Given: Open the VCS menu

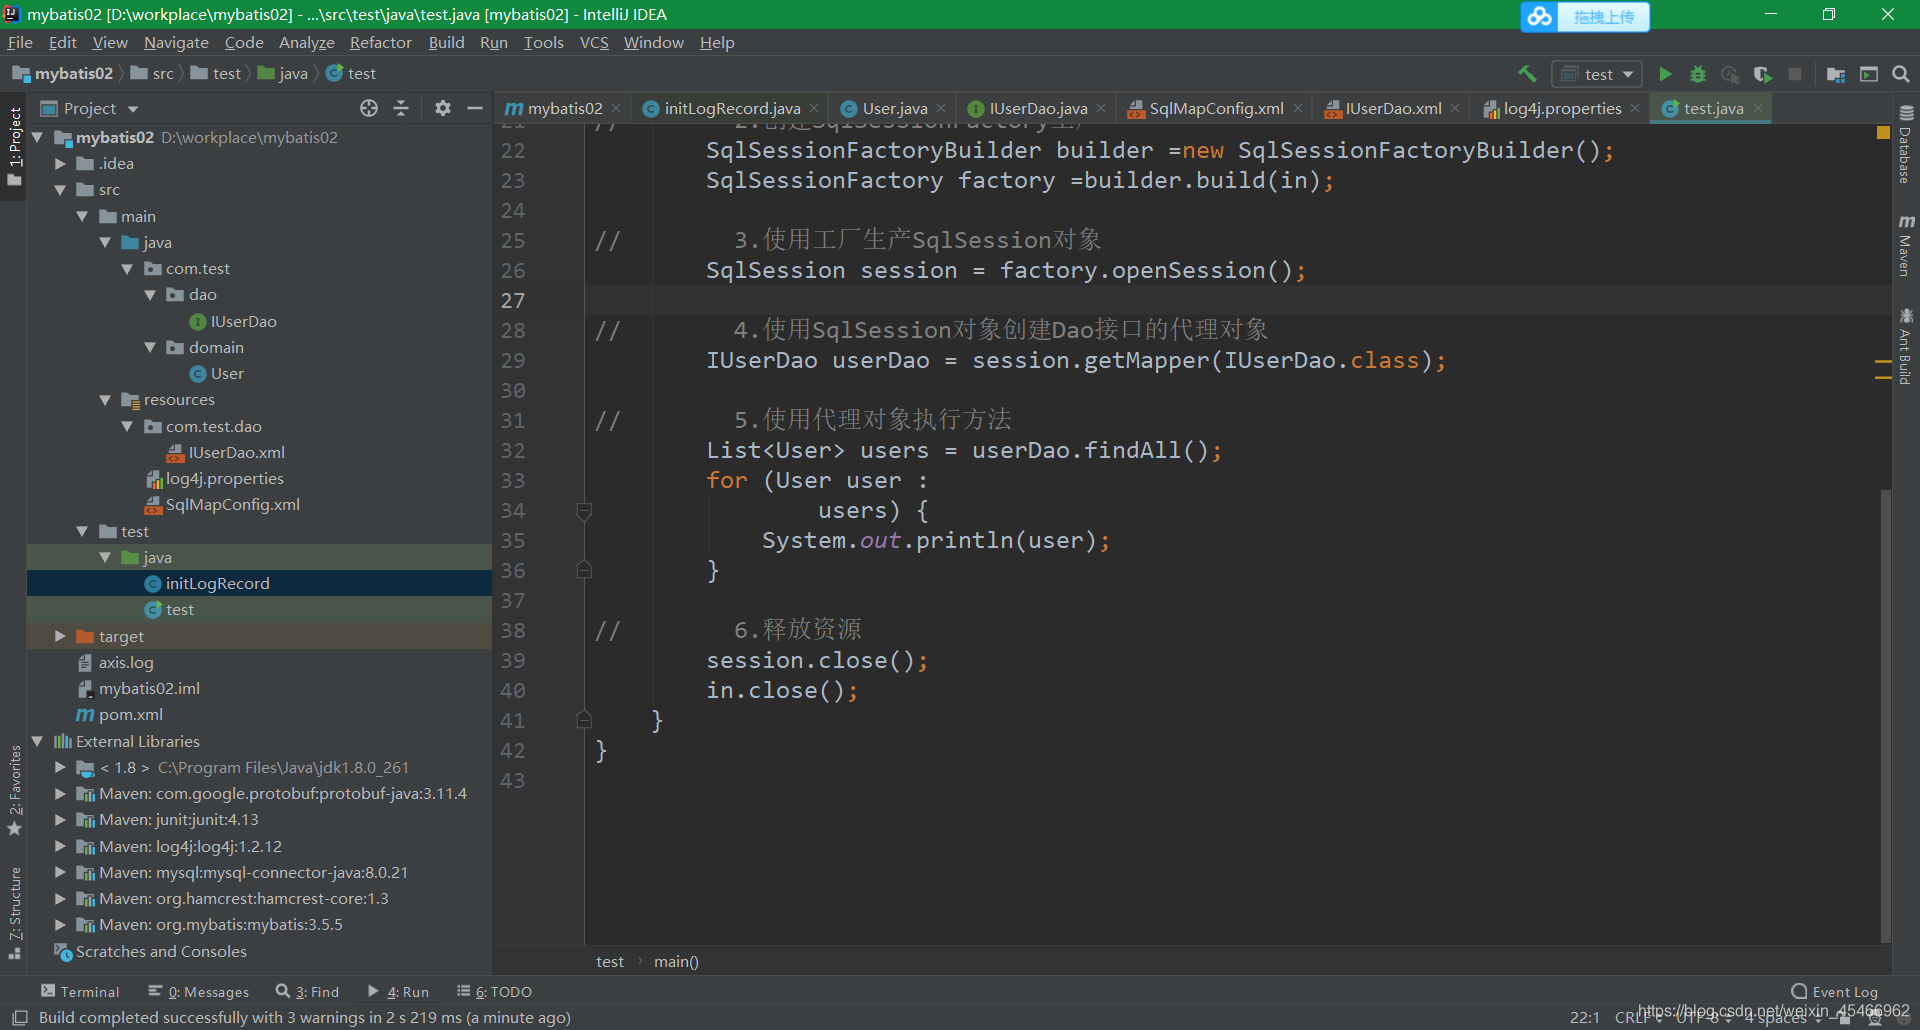Looking at the screenshot, I should point(594,42).
